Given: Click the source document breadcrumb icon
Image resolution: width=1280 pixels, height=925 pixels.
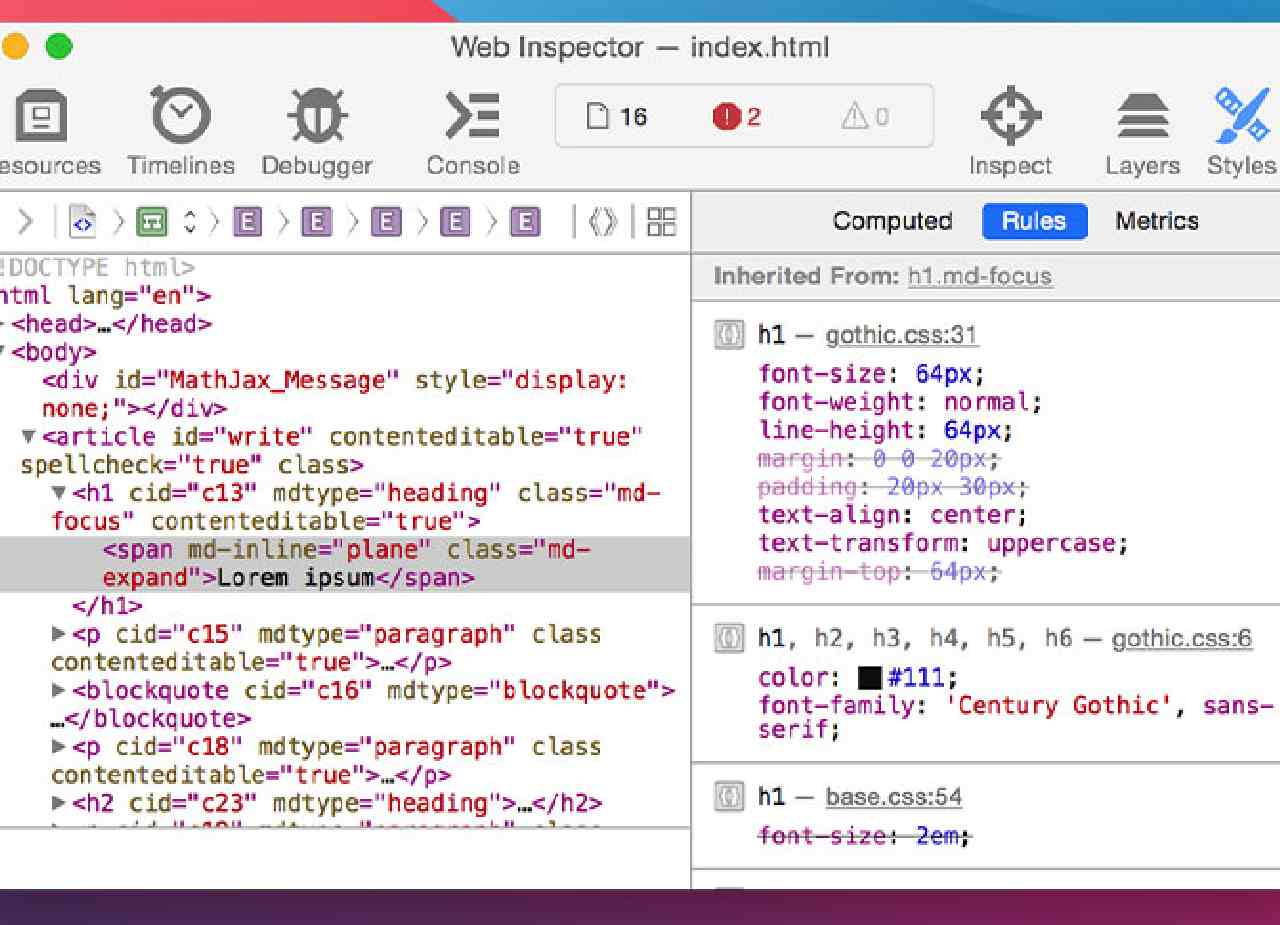Looking at the screenshot, I should click(x=83, y=222).
